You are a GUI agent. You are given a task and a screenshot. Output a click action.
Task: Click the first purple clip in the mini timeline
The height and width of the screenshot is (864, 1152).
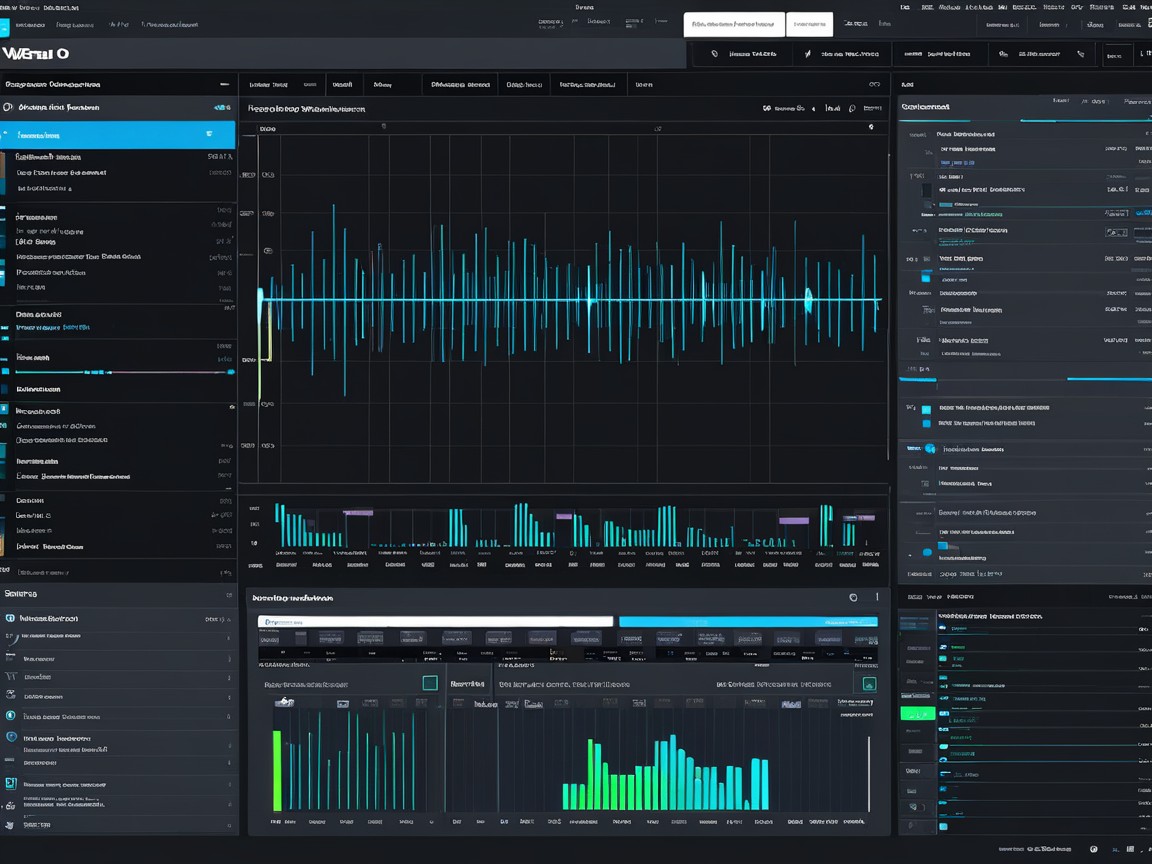358,513
